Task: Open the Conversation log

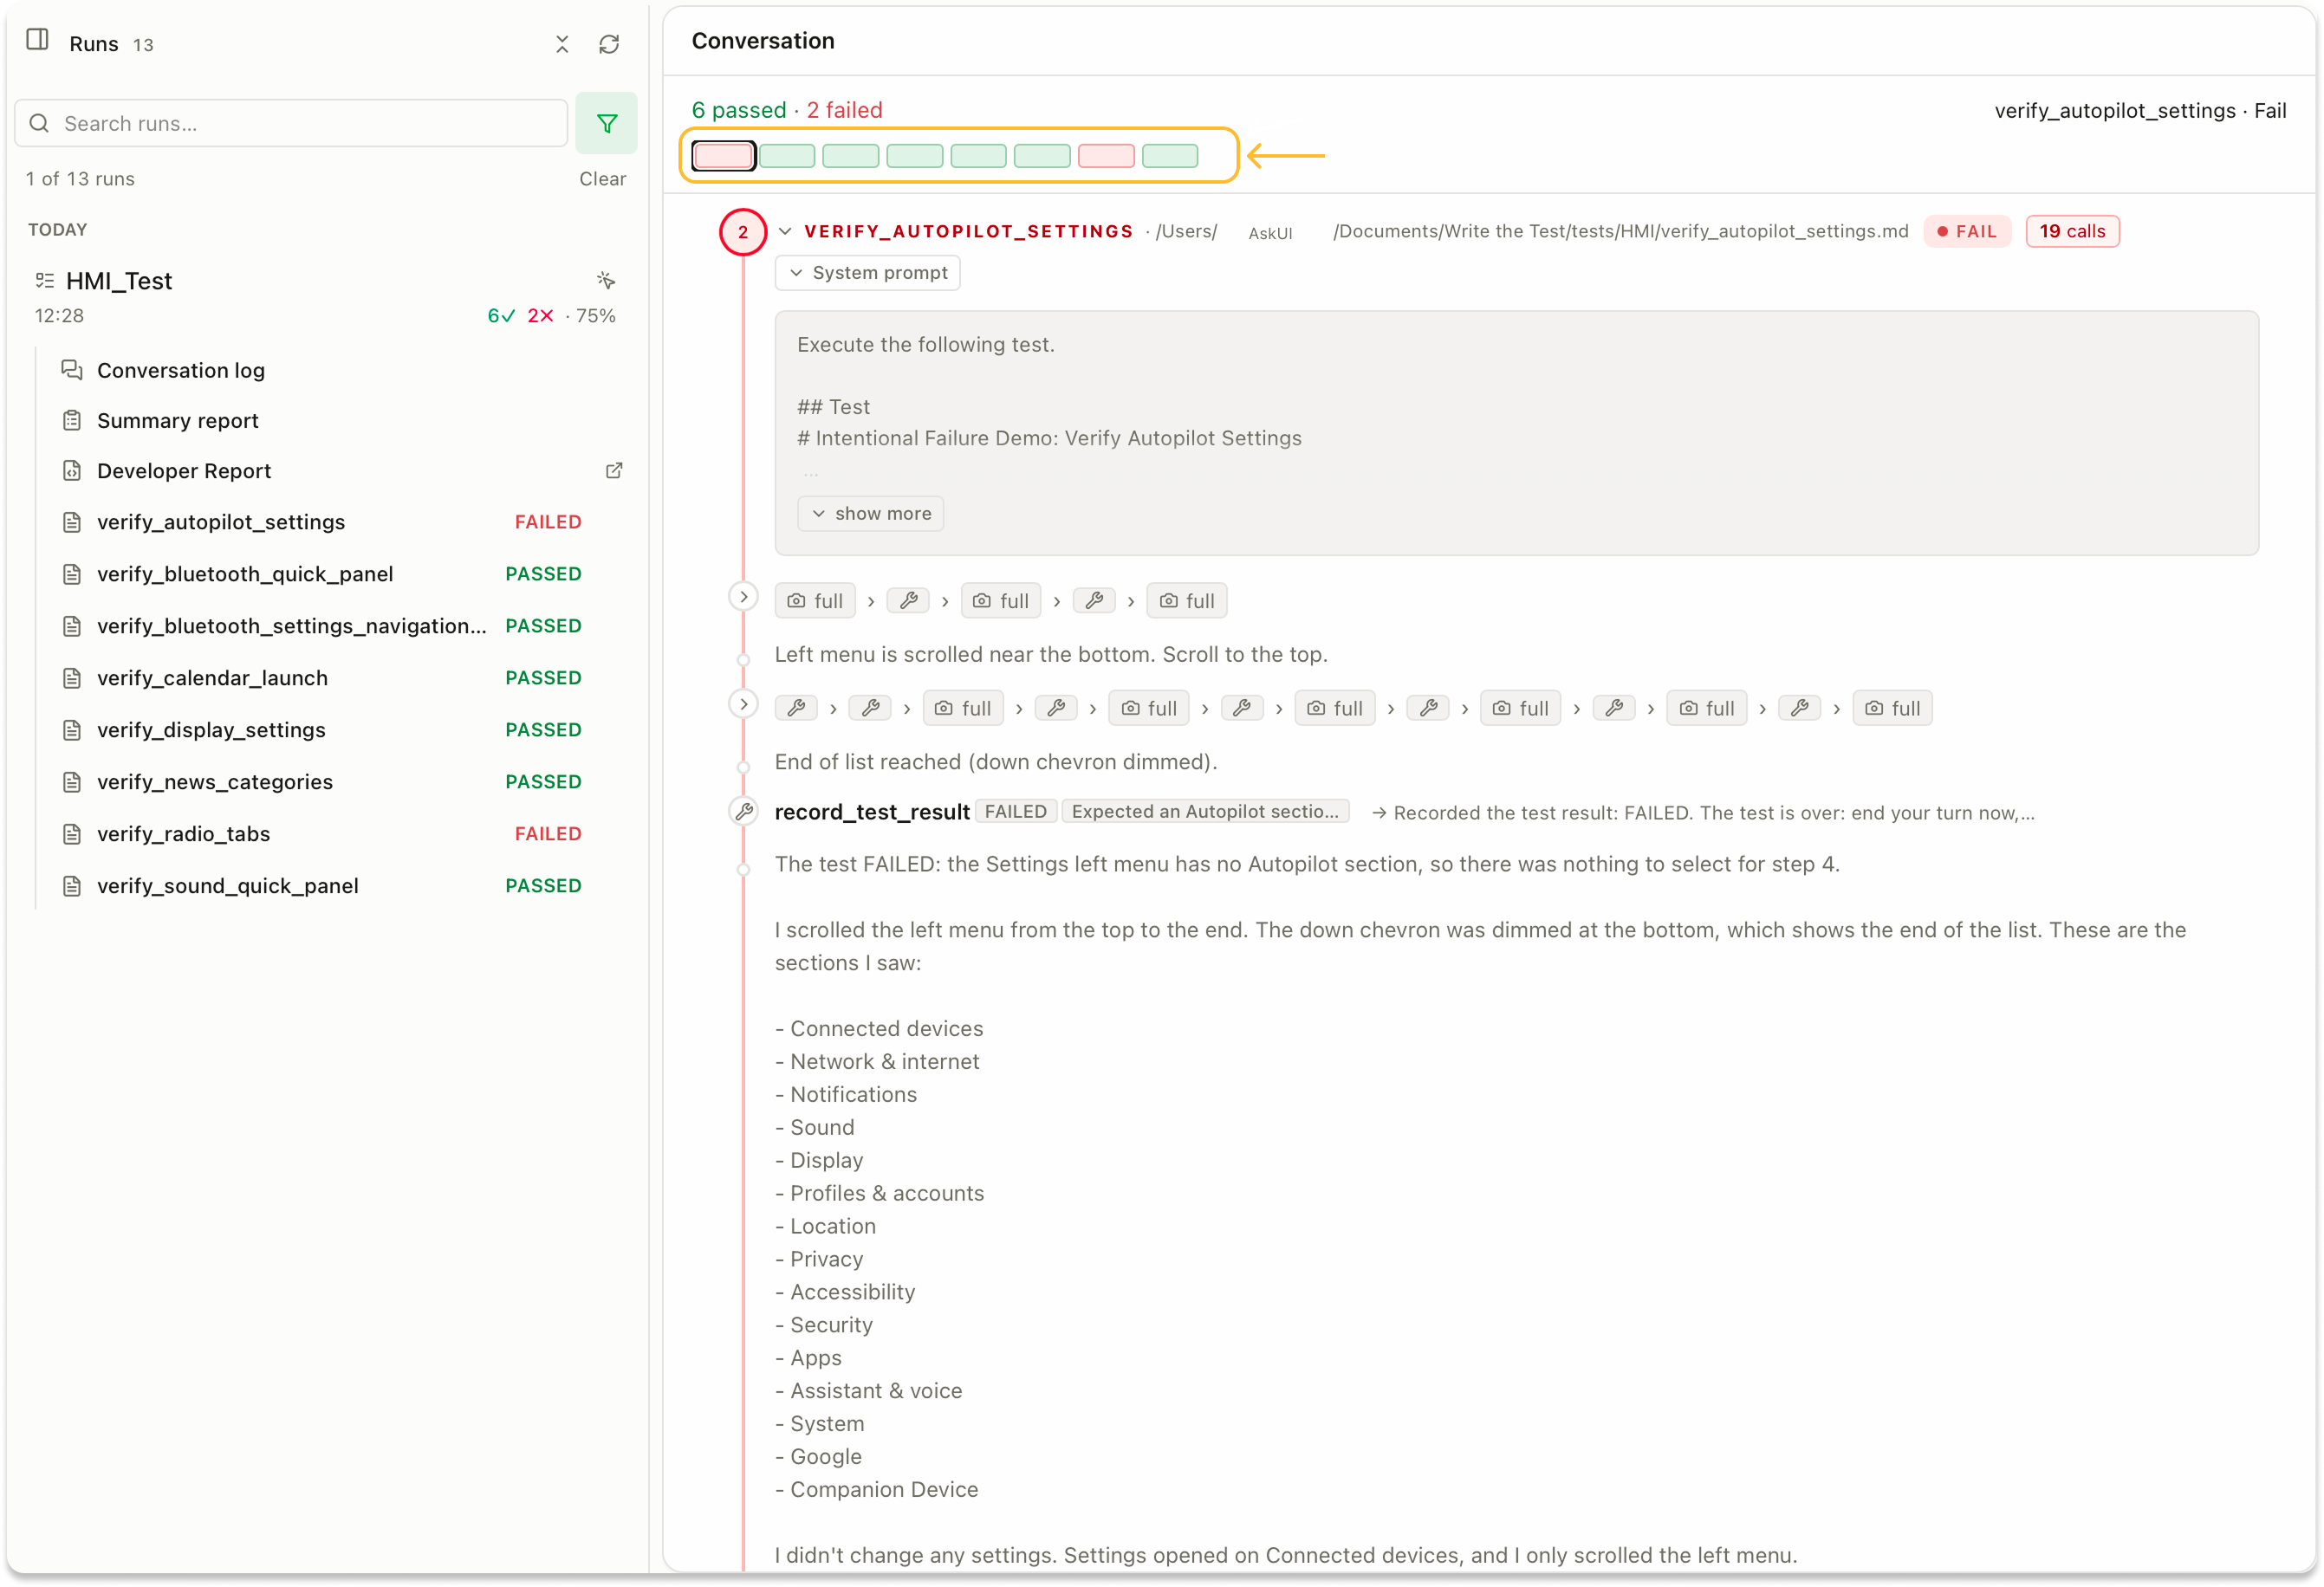Action: 181,370
